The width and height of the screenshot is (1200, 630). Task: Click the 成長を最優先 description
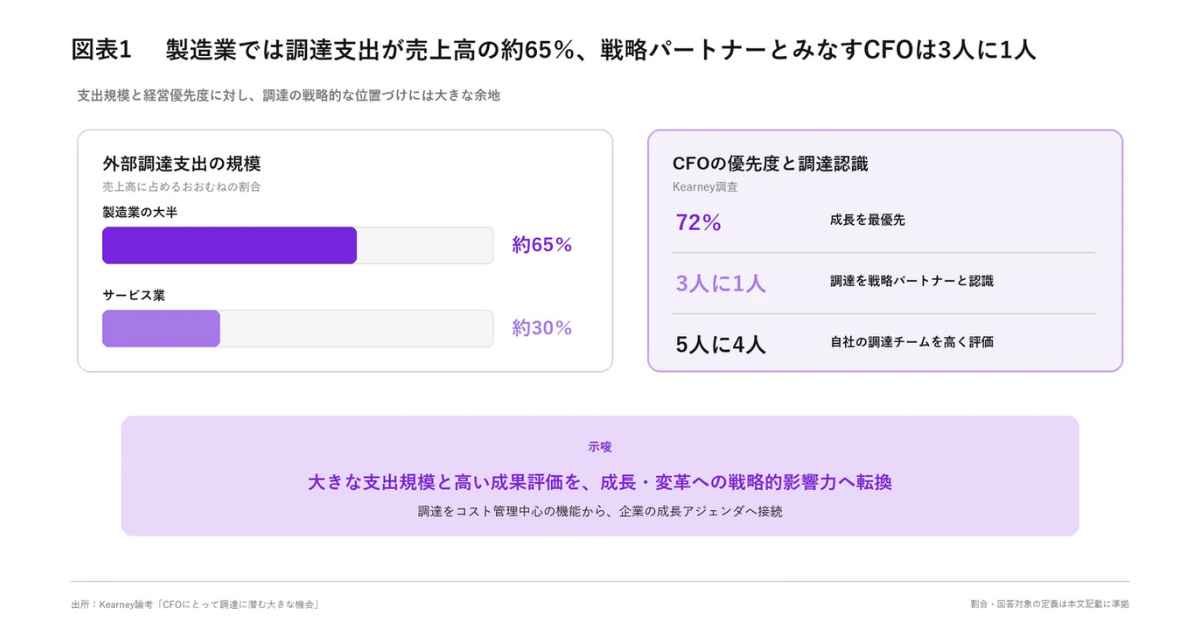868,220
